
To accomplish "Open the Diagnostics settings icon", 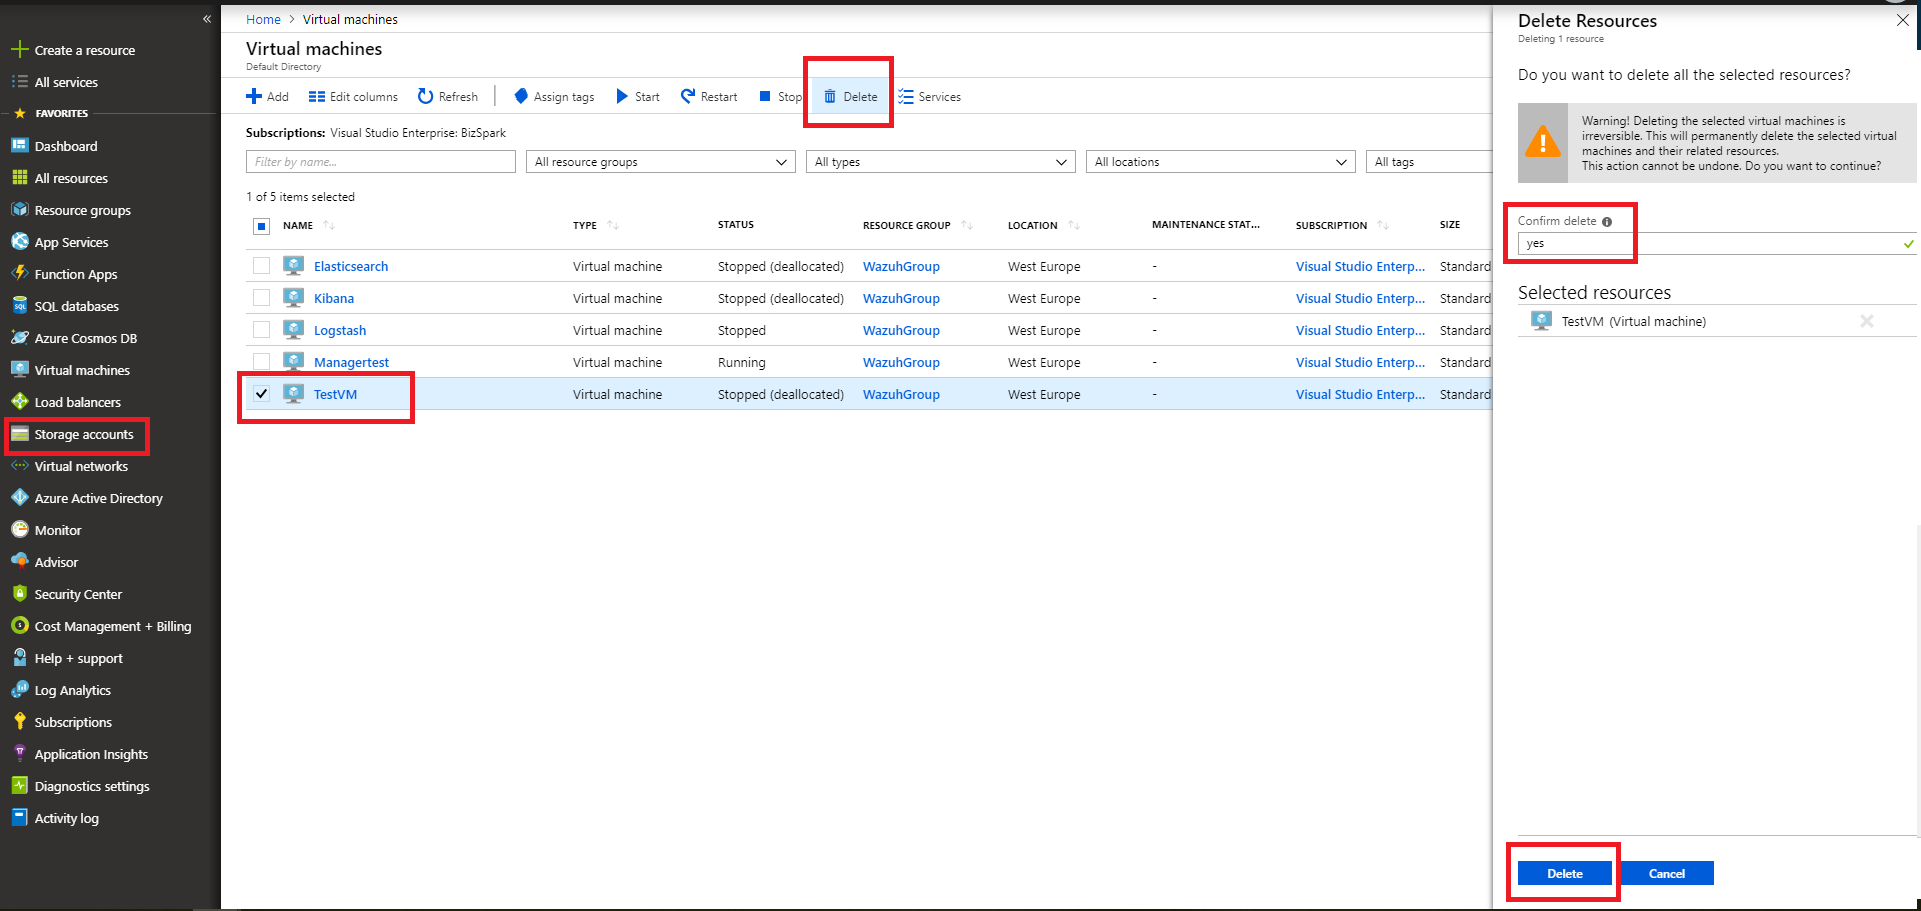I will (19, 786).
